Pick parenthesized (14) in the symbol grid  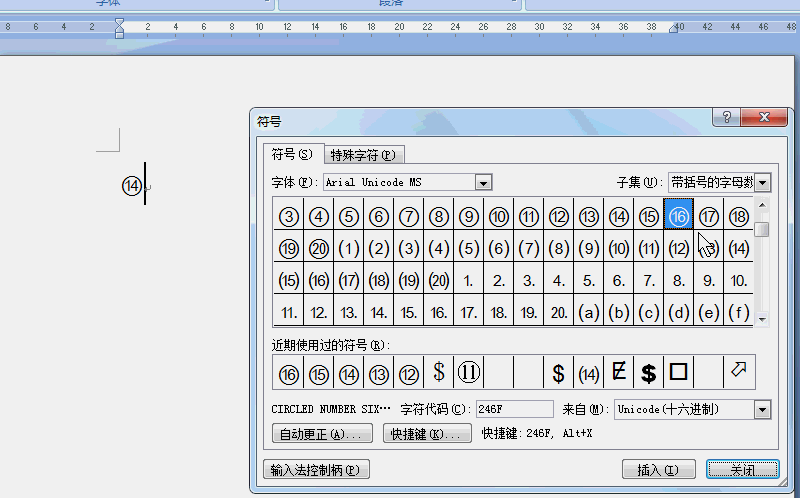[x=739, y=249]
